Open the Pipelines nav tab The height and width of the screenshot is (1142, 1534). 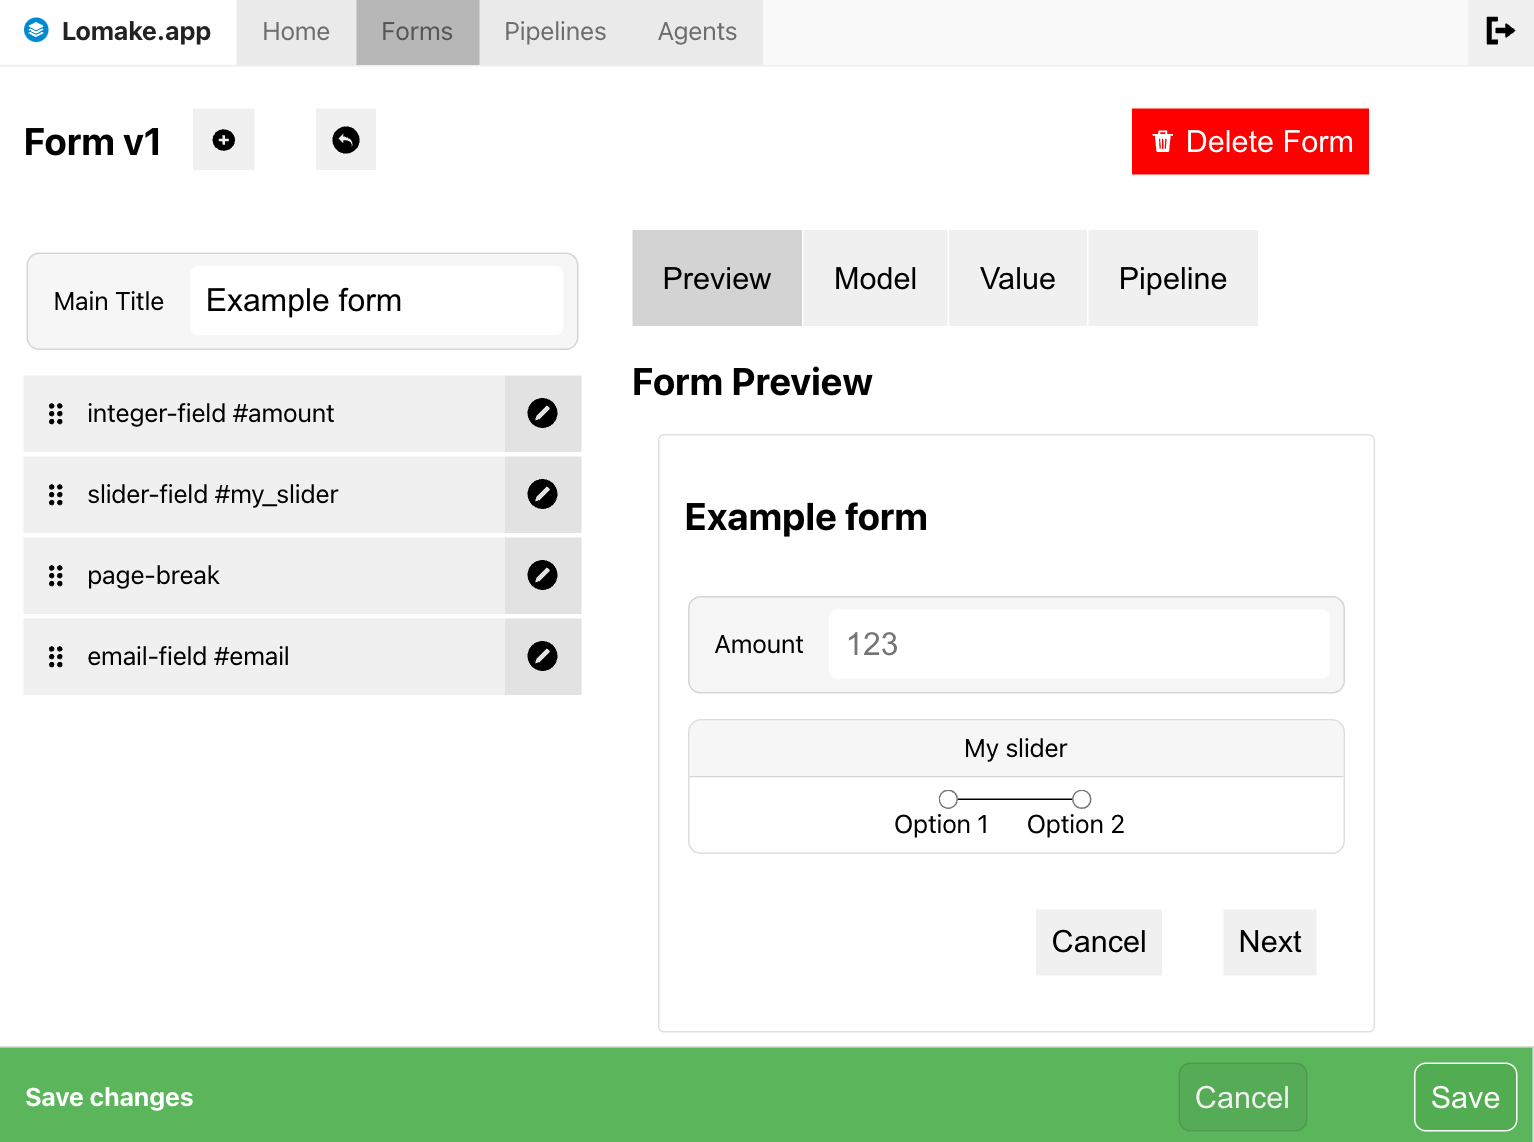[x=555, y=32]
